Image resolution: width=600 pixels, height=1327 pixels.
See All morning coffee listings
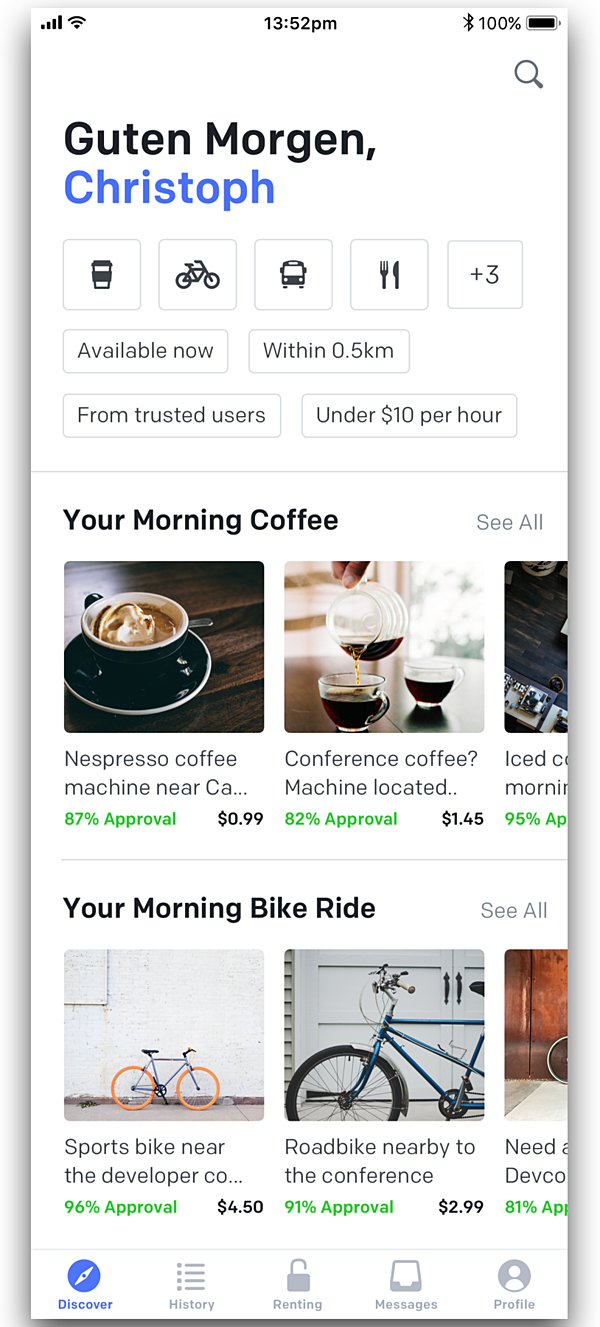(510, 522)
